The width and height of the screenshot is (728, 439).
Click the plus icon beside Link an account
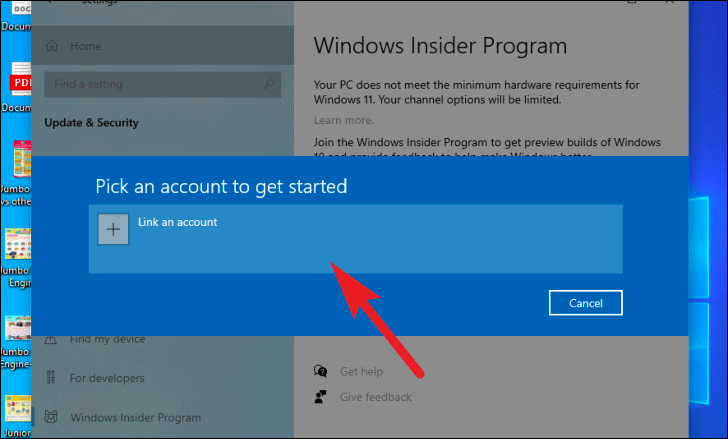(113, 229)
